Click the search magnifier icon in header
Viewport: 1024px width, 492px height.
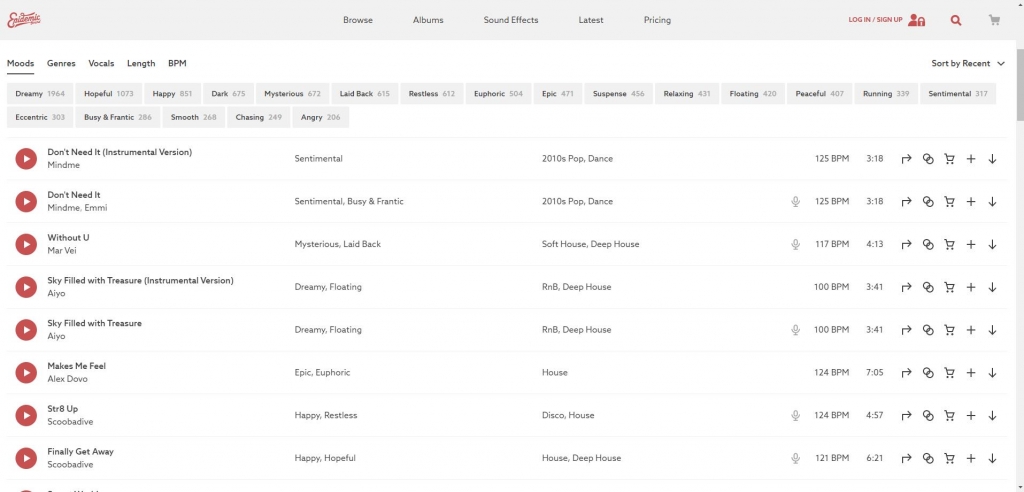(x=956, y=20)
